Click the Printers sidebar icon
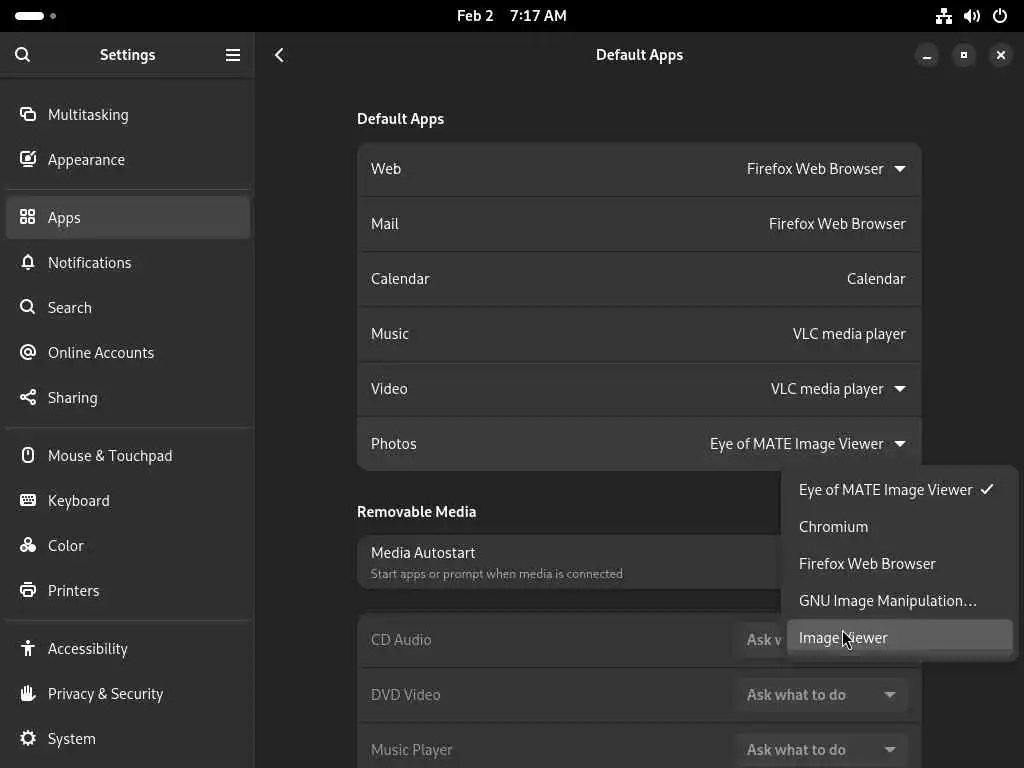This screenshot has height=768, width=1024. [x=28, y=590]
